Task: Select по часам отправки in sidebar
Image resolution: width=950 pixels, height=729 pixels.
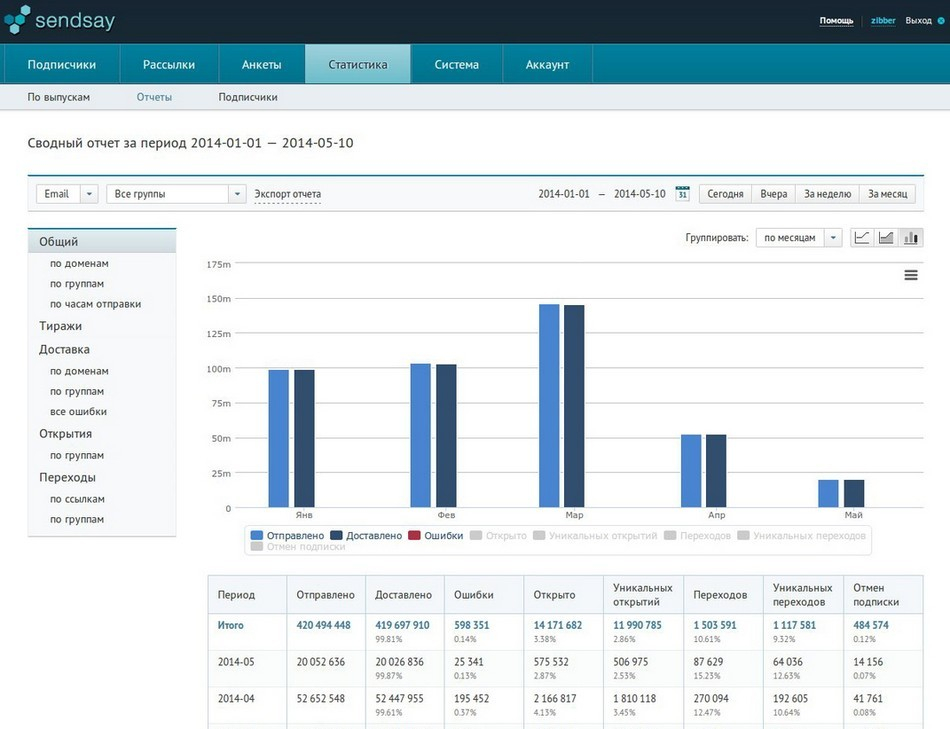Action: click(95, 304)
